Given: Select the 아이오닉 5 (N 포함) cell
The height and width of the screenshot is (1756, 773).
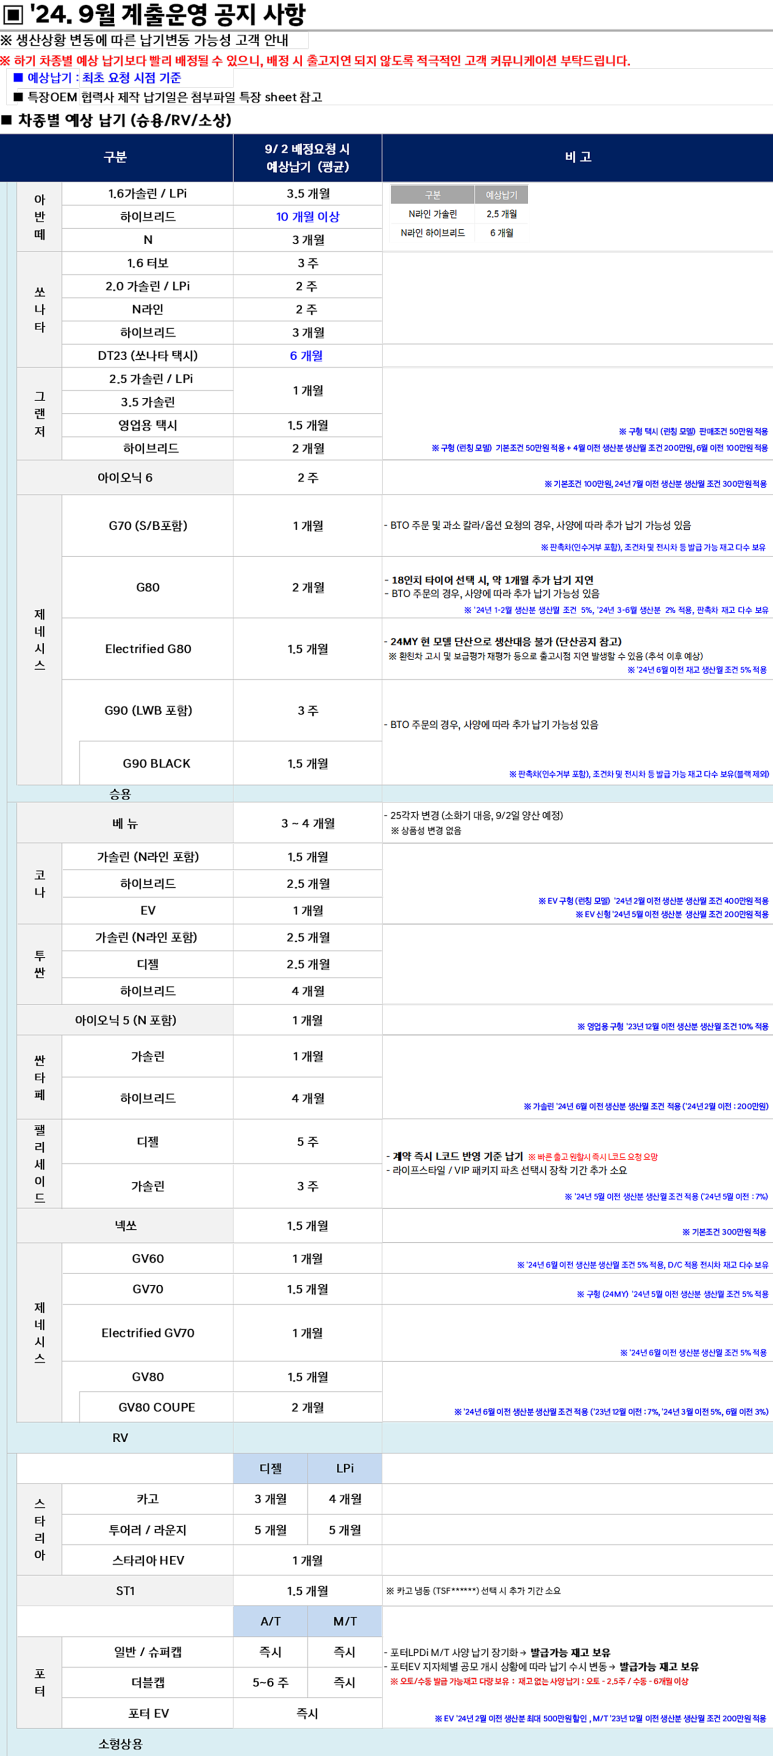Looking at the screenshot, I should (x=125, y=1020).
